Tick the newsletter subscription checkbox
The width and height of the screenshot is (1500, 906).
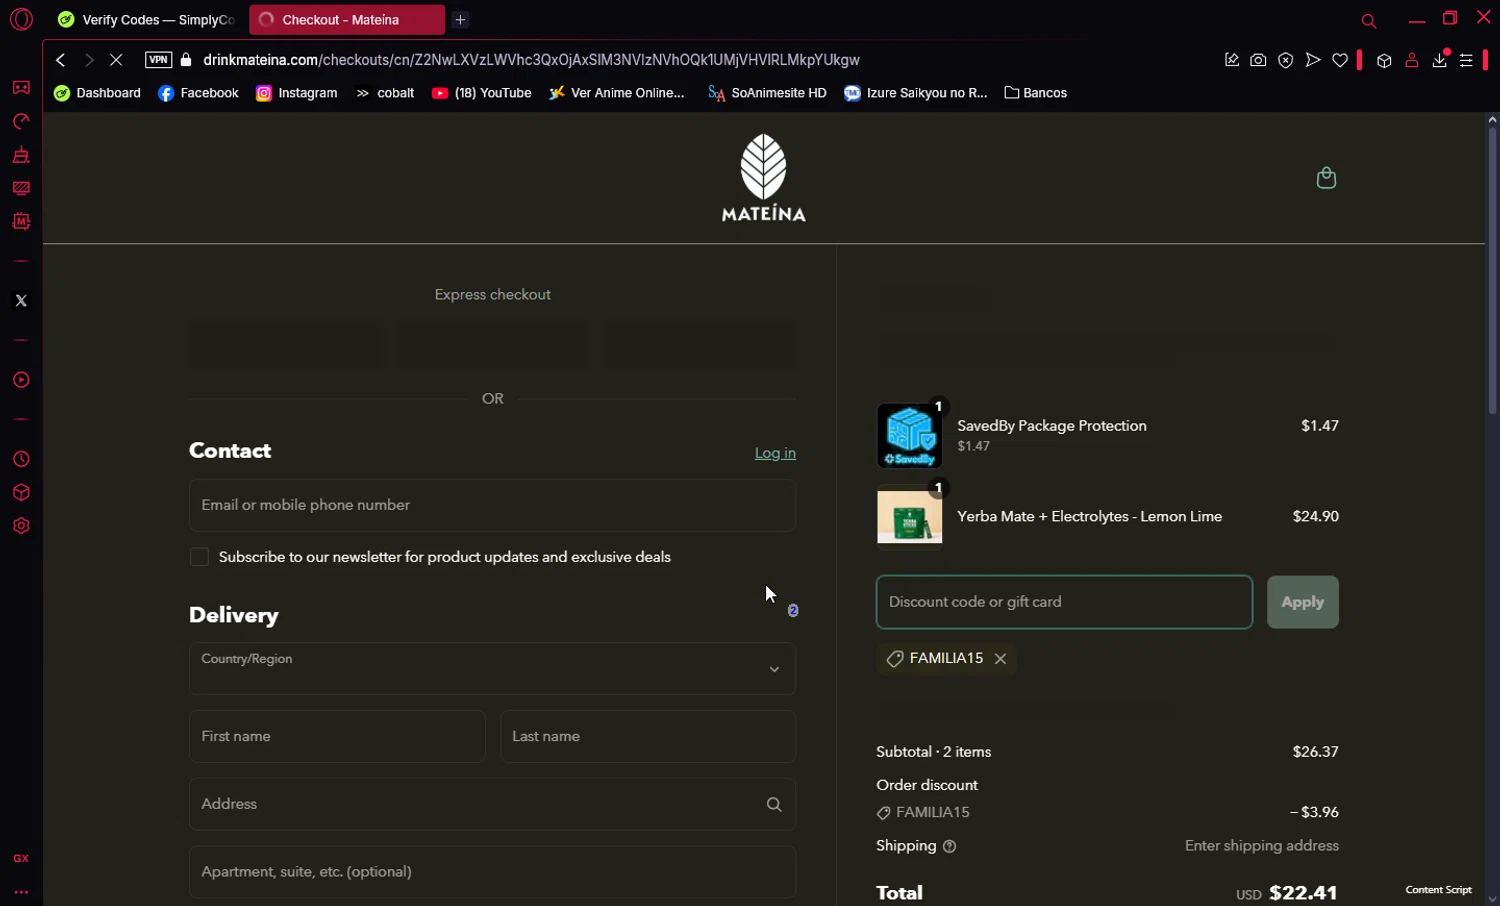tap(199, 557)
